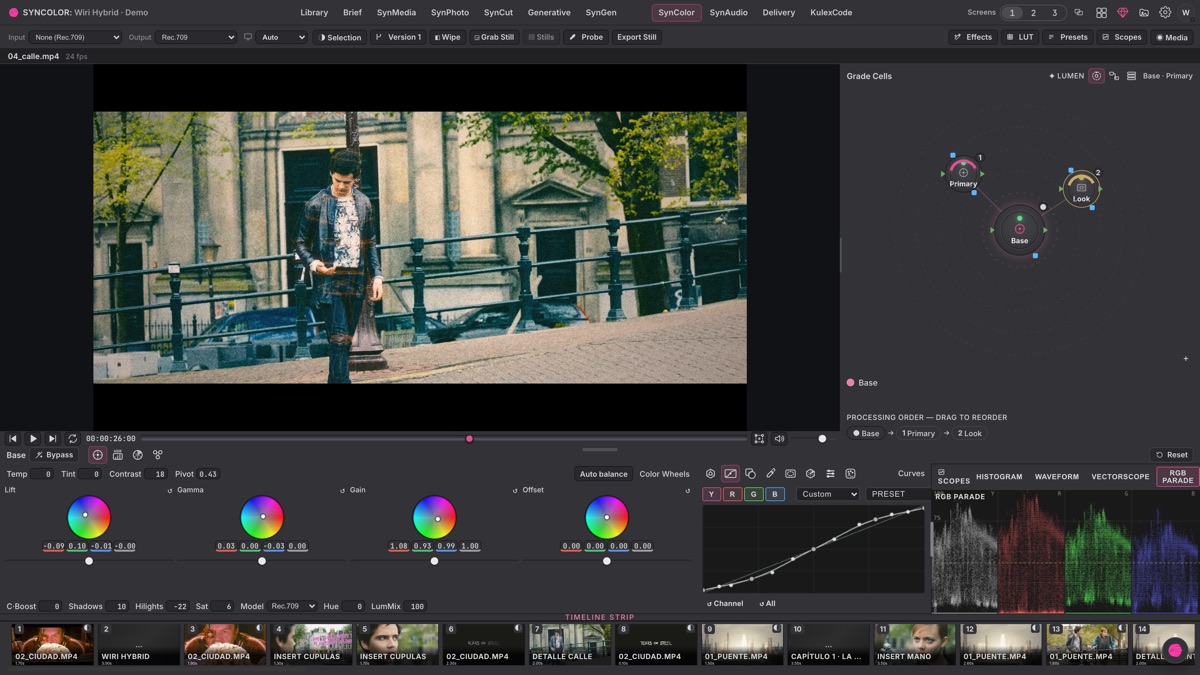Viewport: 1200px width, 675px height.
Task: Click the cube LUT tool icon
Action: [x=810, y=474]
